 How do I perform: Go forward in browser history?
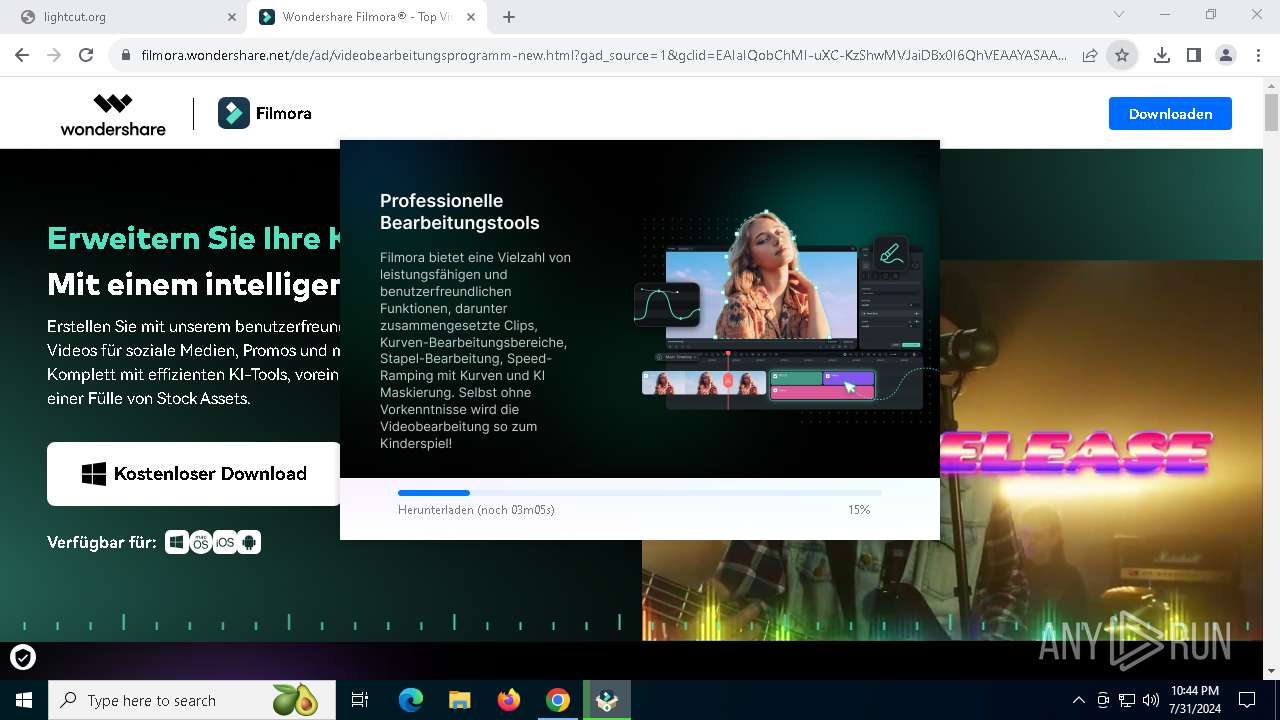(54, 56)
